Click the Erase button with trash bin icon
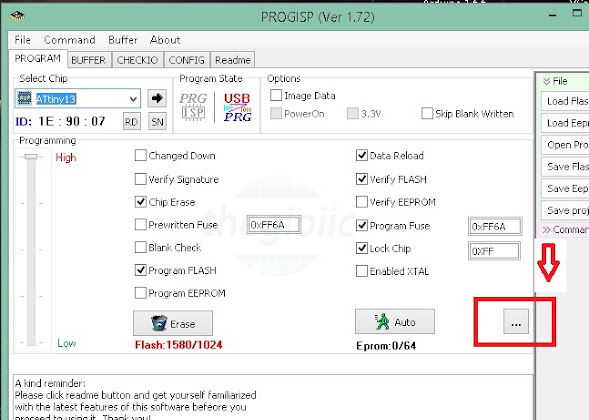 pos(173,323)
